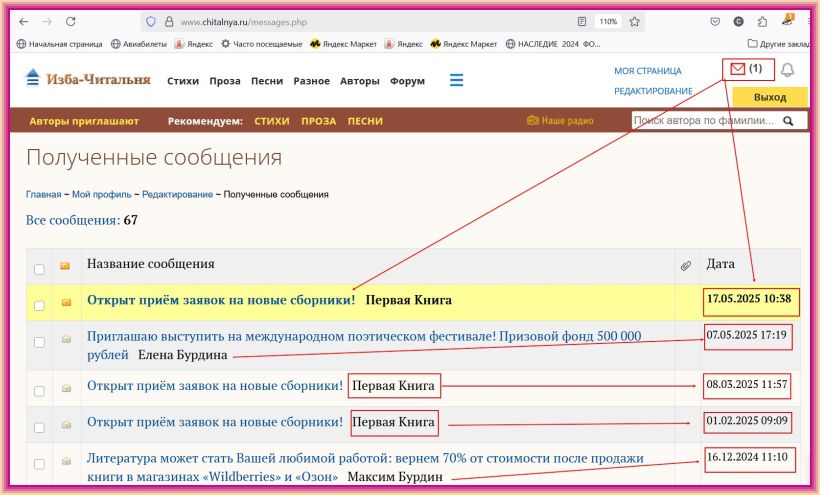Tick checkbox for Максим Бурдин message

coord(39,464)
